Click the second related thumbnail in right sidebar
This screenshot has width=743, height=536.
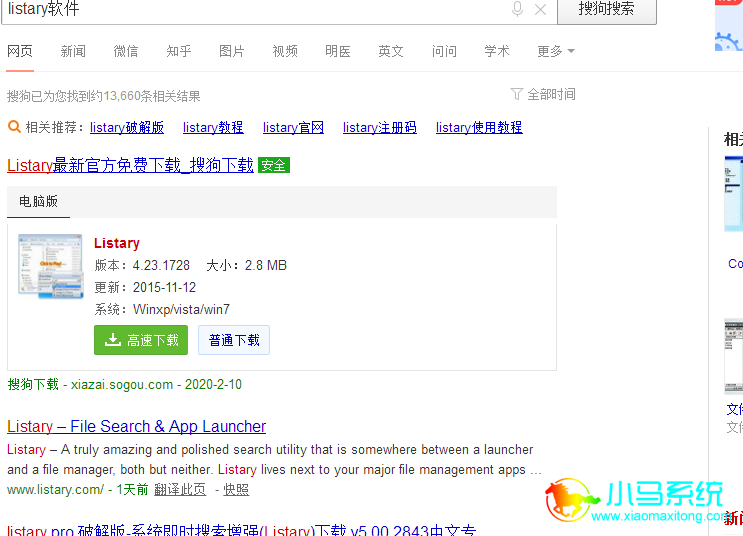point(734,357)
